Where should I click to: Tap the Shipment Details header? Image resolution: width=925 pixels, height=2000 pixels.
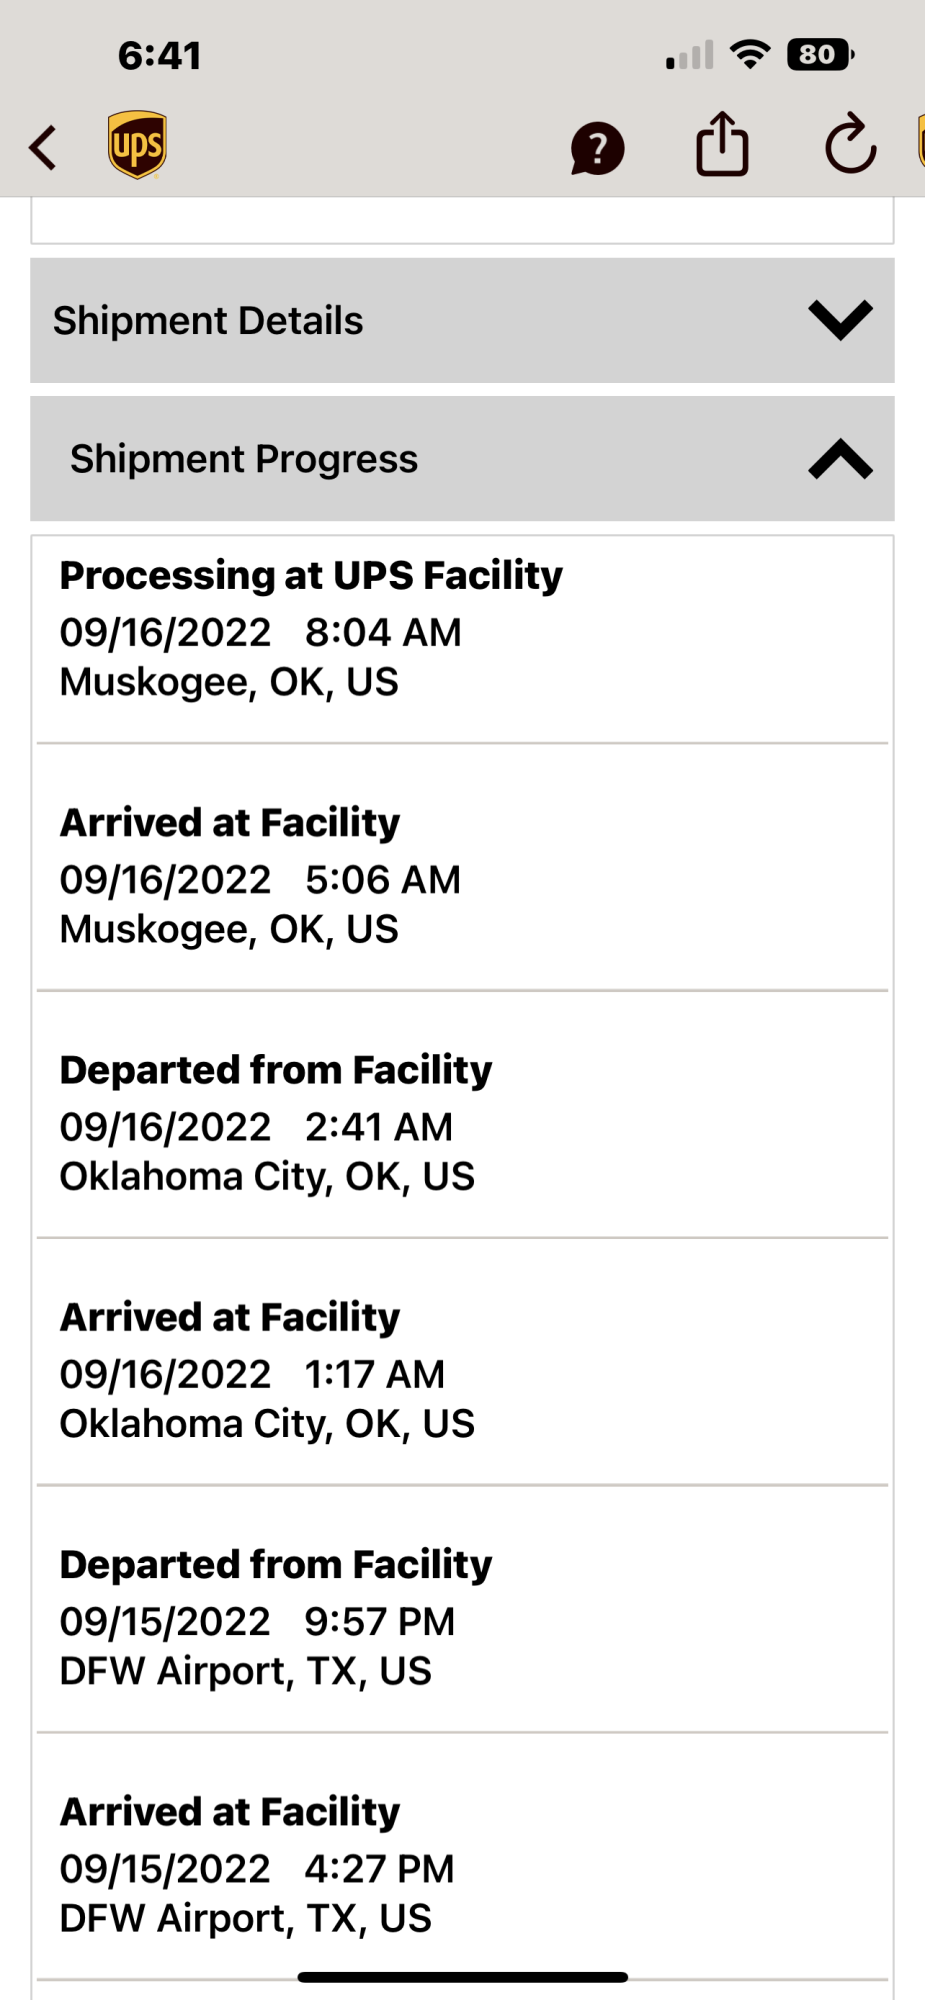[462, 320]
